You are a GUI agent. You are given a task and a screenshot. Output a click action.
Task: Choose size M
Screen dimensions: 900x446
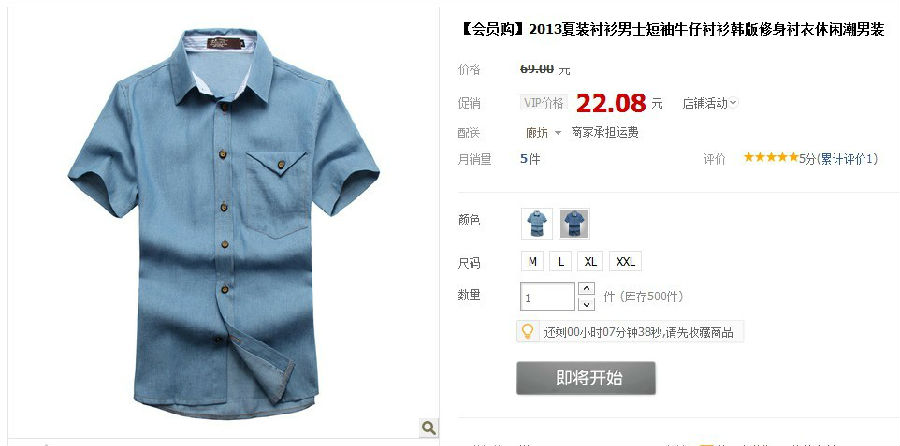point(533,262)
